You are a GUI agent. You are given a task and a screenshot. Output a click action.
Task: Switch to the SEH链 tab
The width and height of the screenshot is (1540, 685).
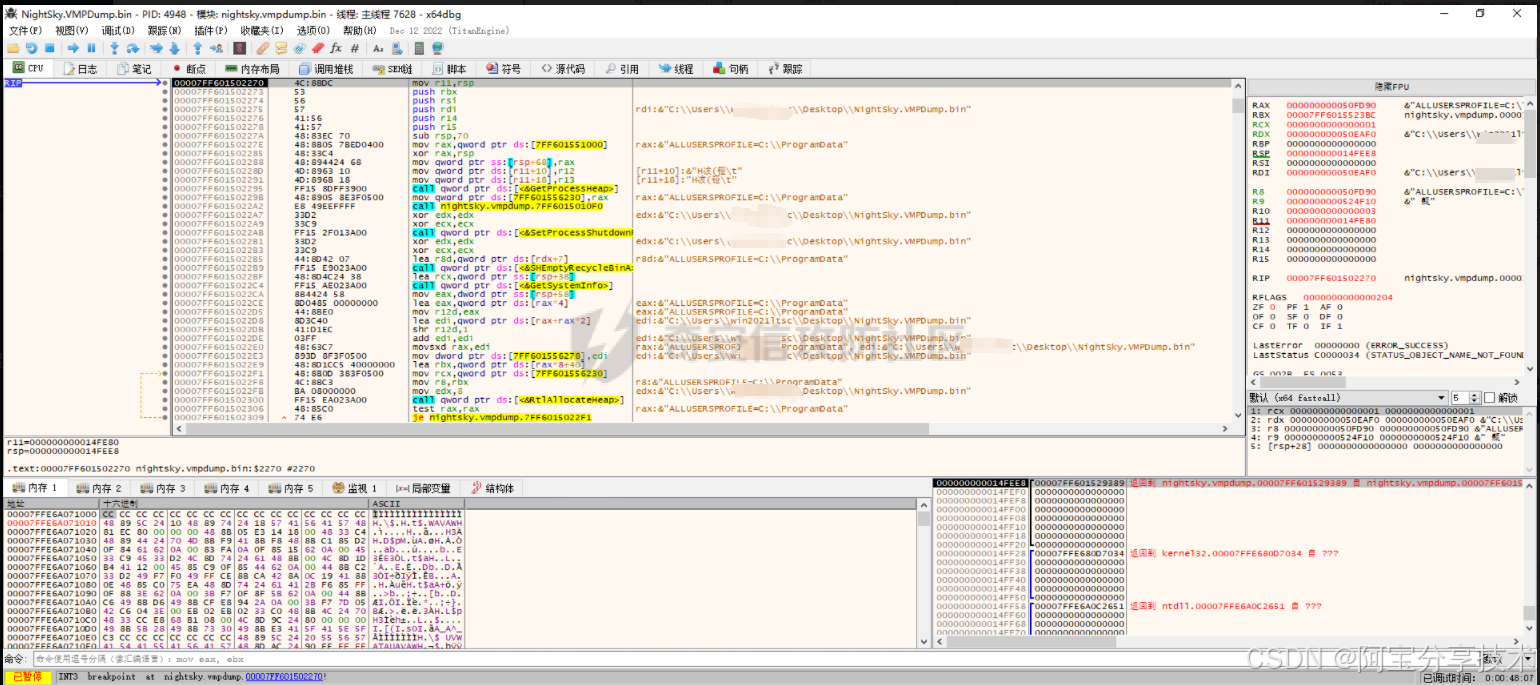pyautogui.click(x=392, y=69)
